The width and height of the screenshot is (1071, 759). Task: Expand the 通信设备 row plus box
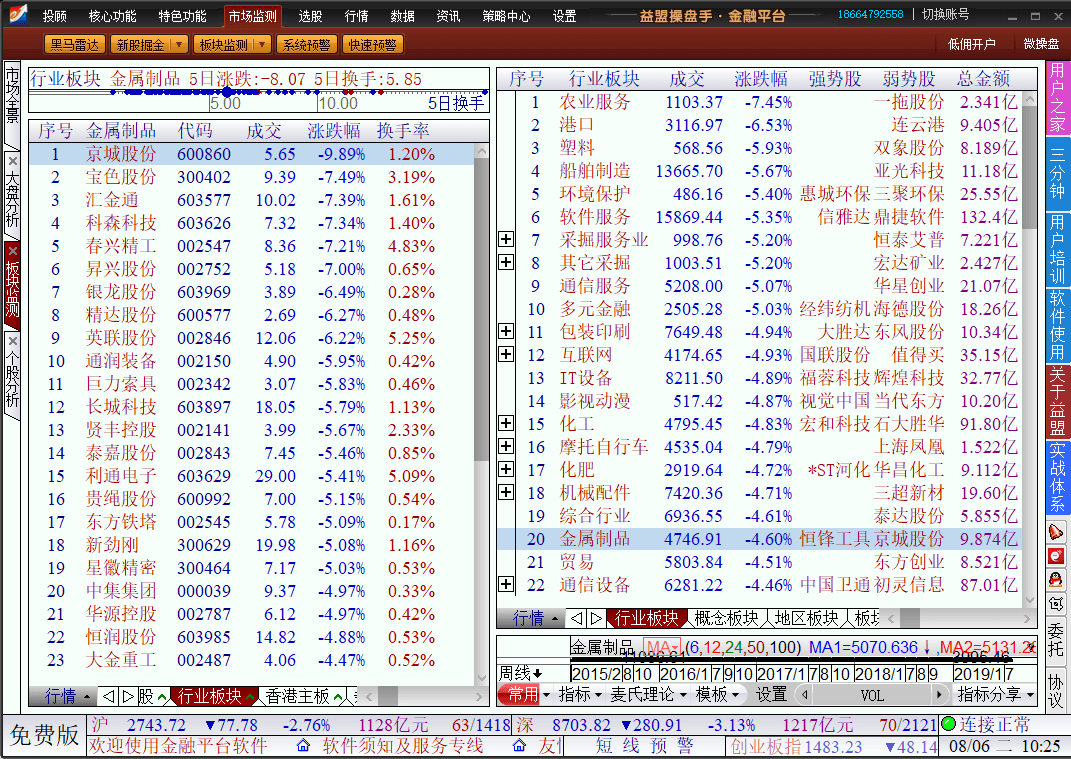(506, 584)
